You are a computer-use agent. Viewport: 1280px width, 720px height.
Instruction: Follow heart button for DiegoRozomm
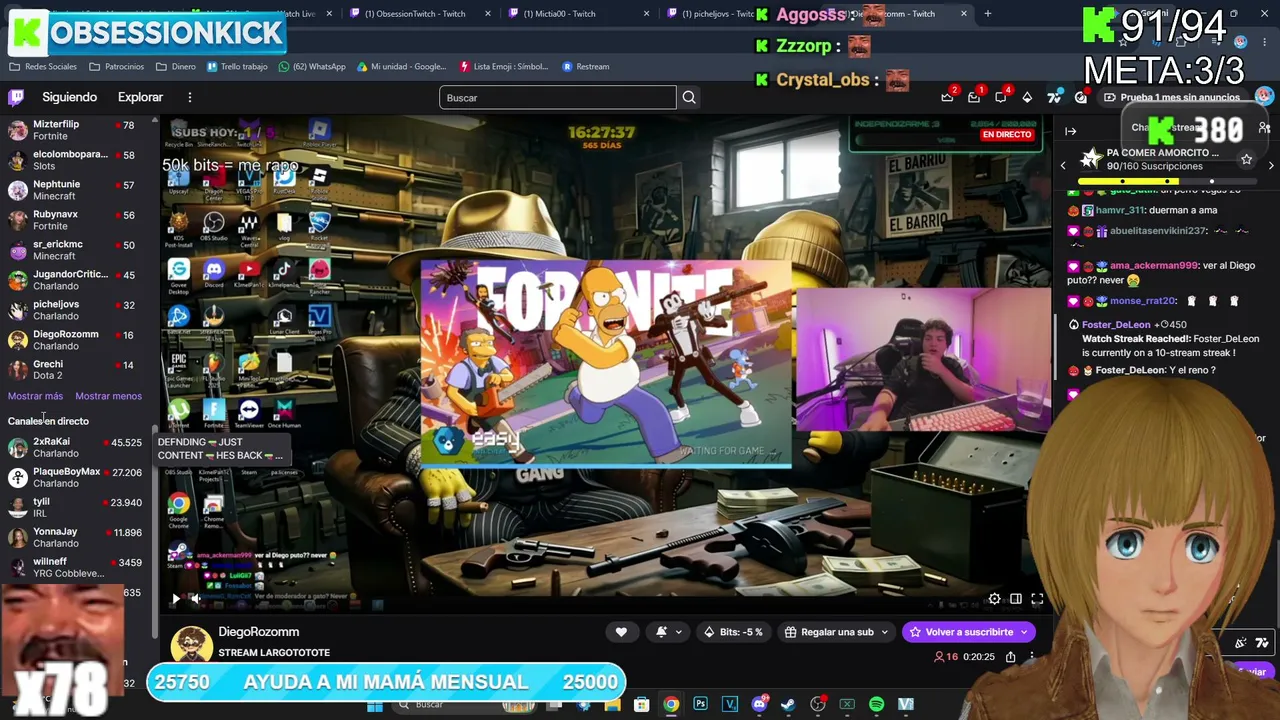click(x=621, y=632)
